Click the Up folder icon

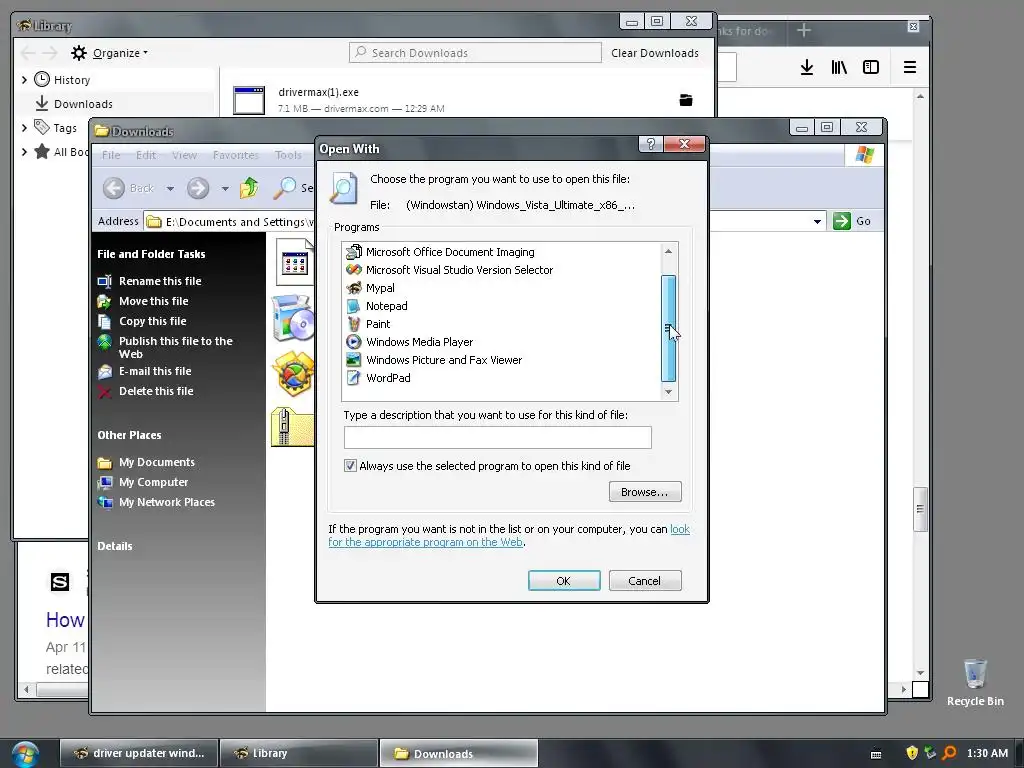pyautogui.click(x=249, y=188)
